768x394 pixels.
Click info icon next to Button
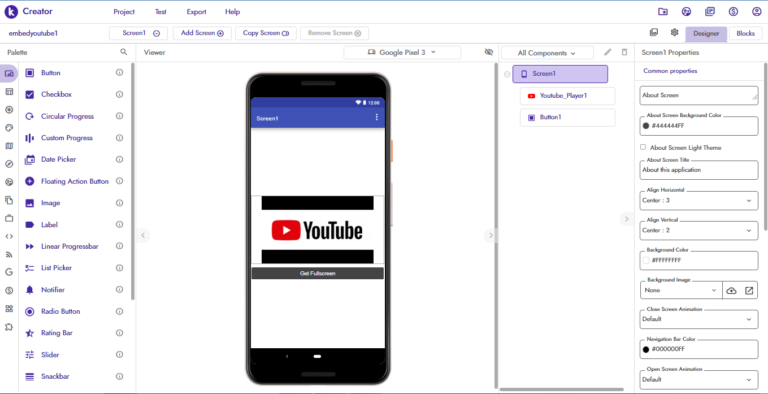pyautogui.click(x=119, y=73)
